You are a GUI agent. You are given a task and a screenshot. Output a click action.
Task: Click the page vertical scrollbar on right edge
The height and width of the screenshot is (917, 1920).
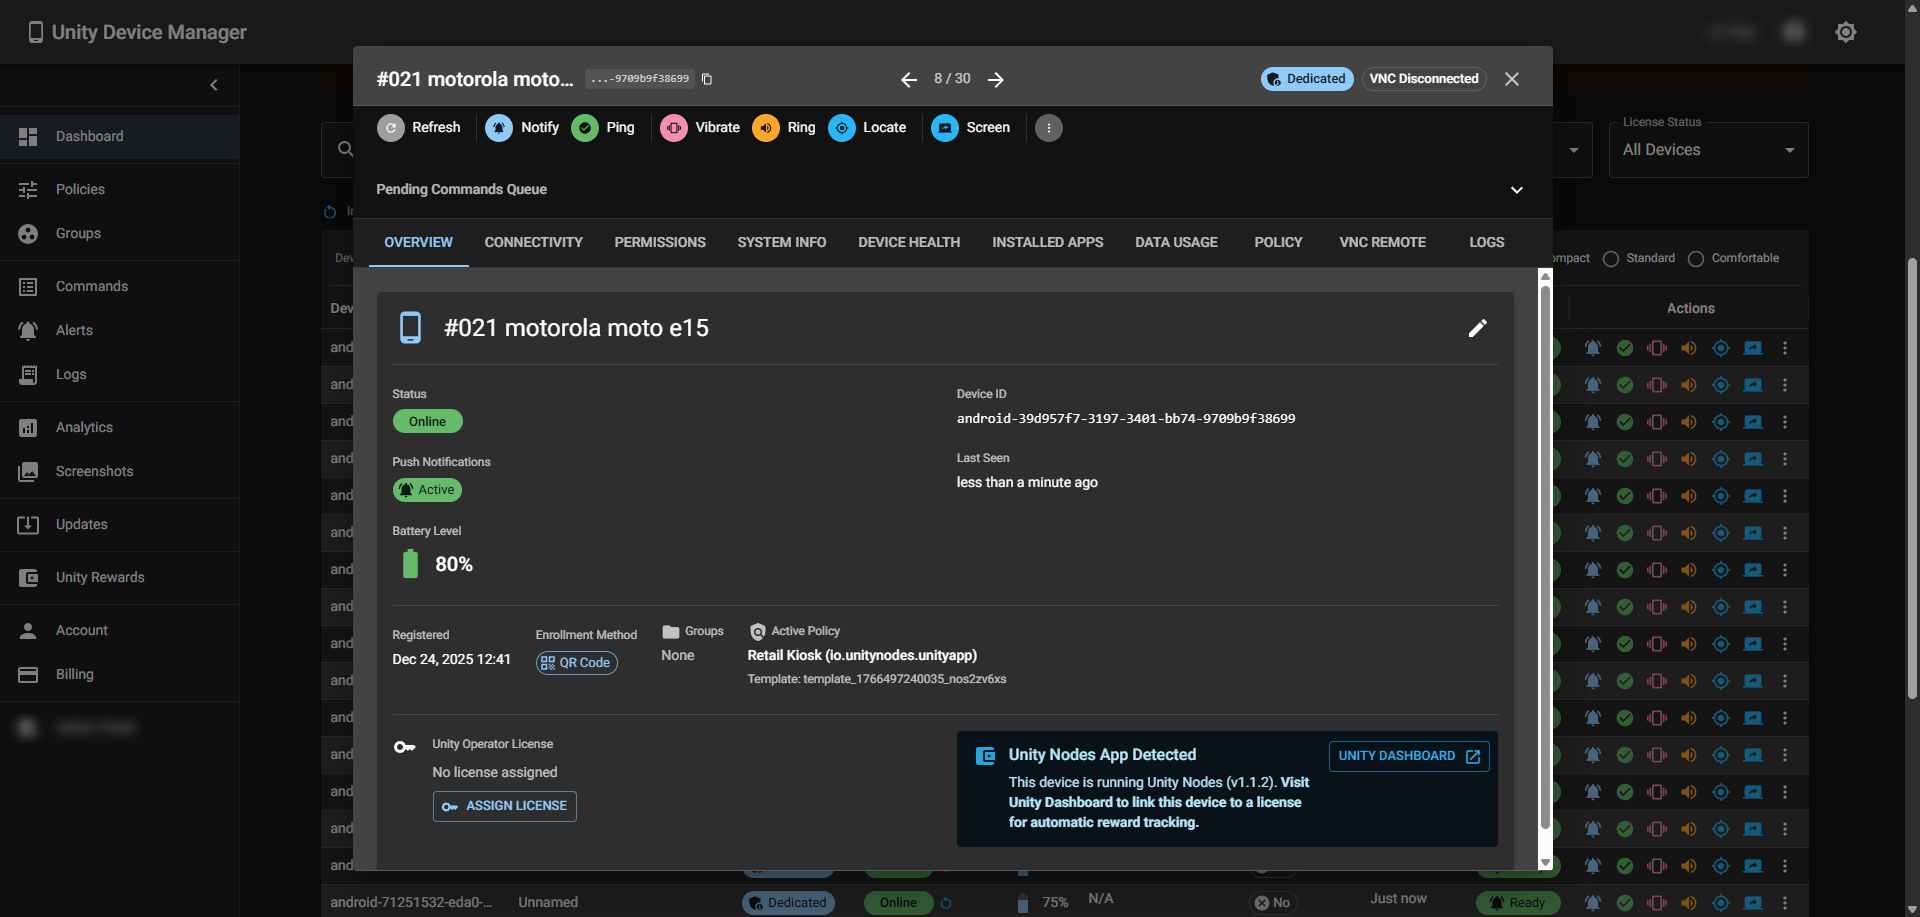click(1912, 478)
